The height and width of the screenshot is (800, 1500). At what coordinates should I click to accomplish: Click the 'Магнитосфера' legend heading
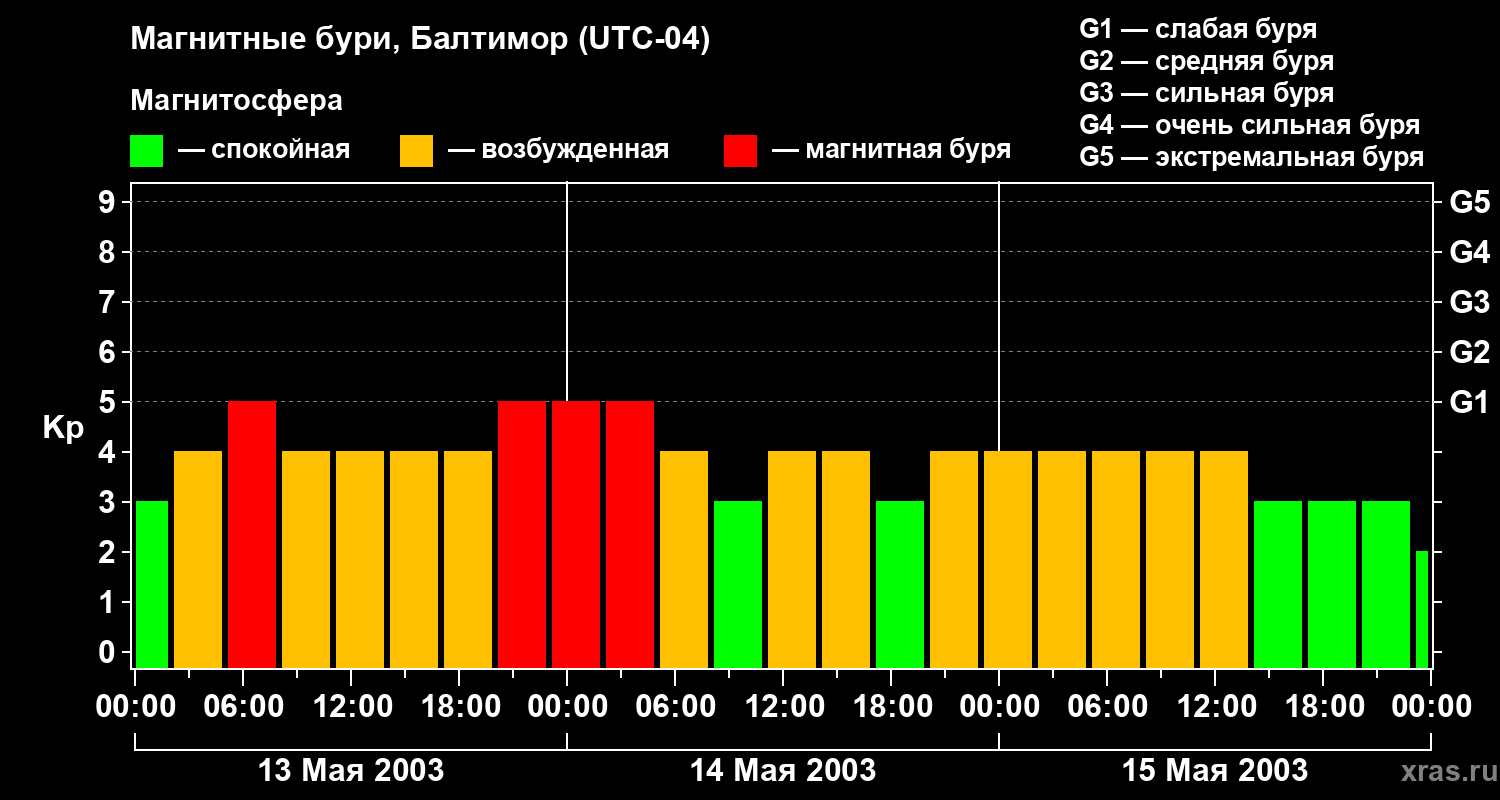tap(236, 101)
